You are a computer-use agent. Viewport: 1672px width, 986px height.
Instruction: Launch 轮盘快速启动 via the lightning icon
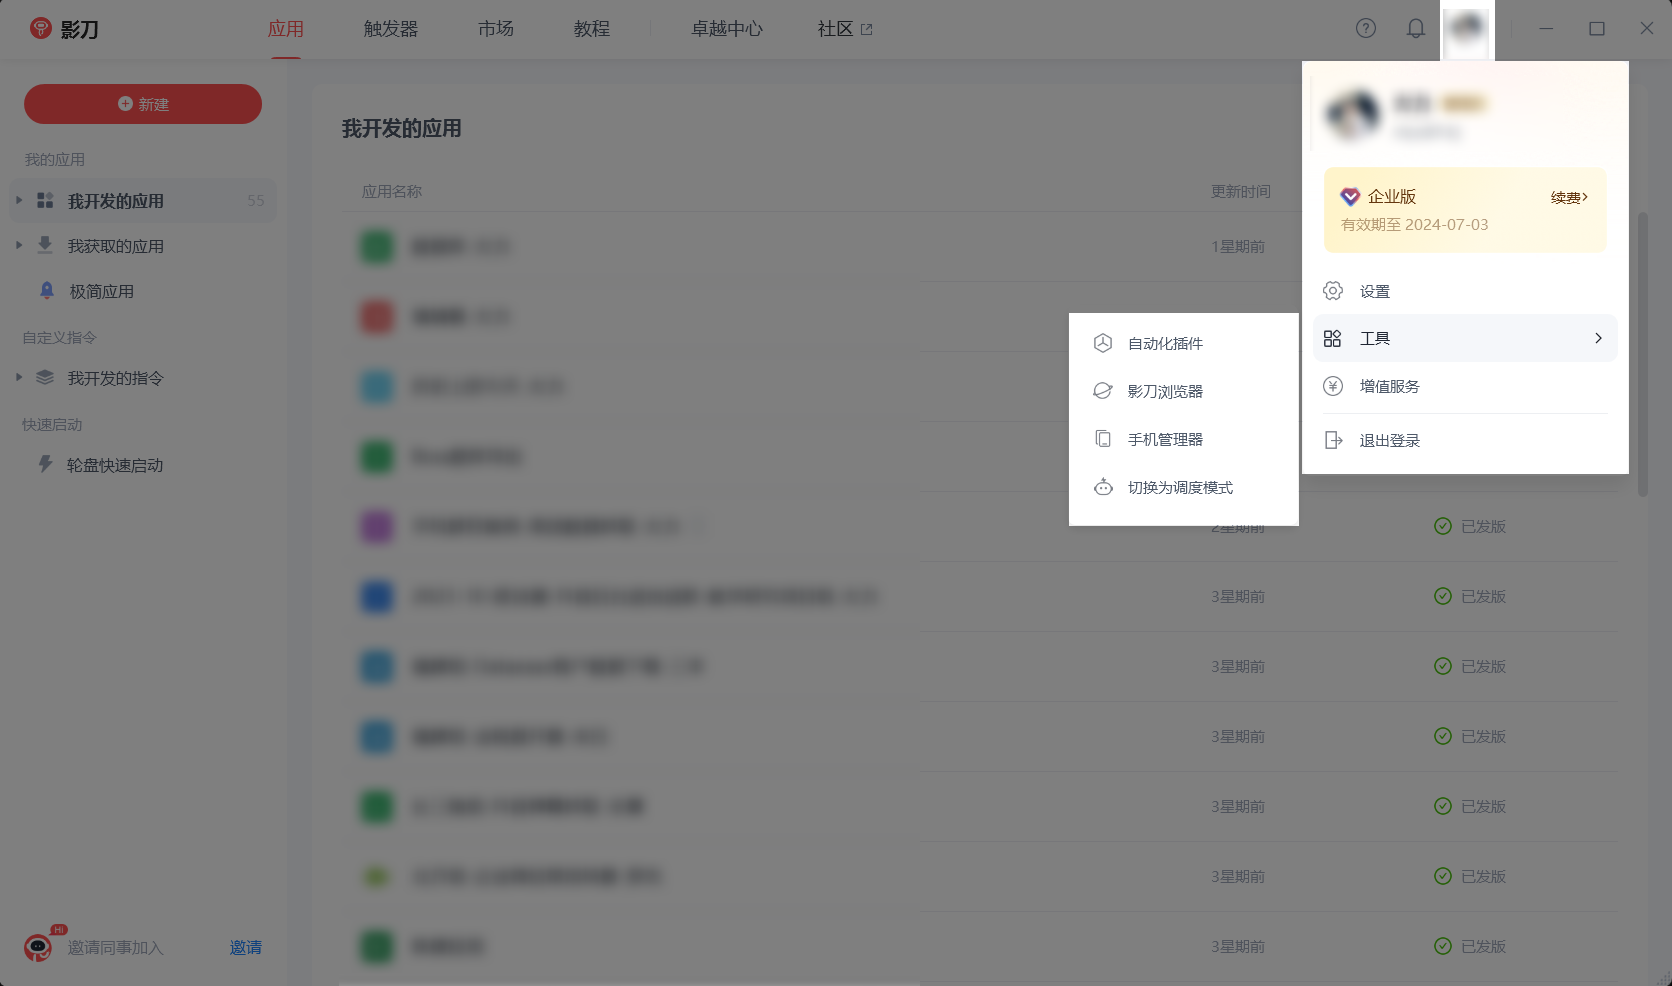pyautogui.click(x=43, y=464)
